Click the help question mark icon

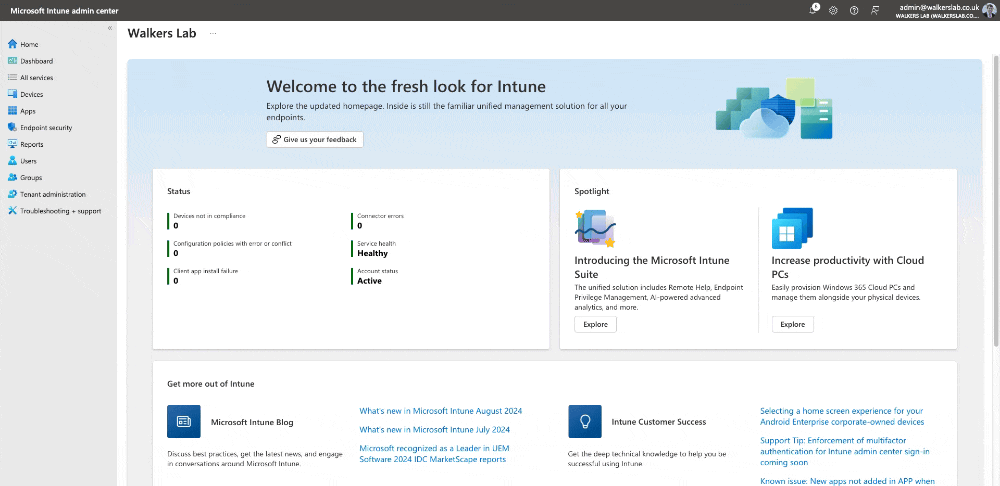[854, 9]
